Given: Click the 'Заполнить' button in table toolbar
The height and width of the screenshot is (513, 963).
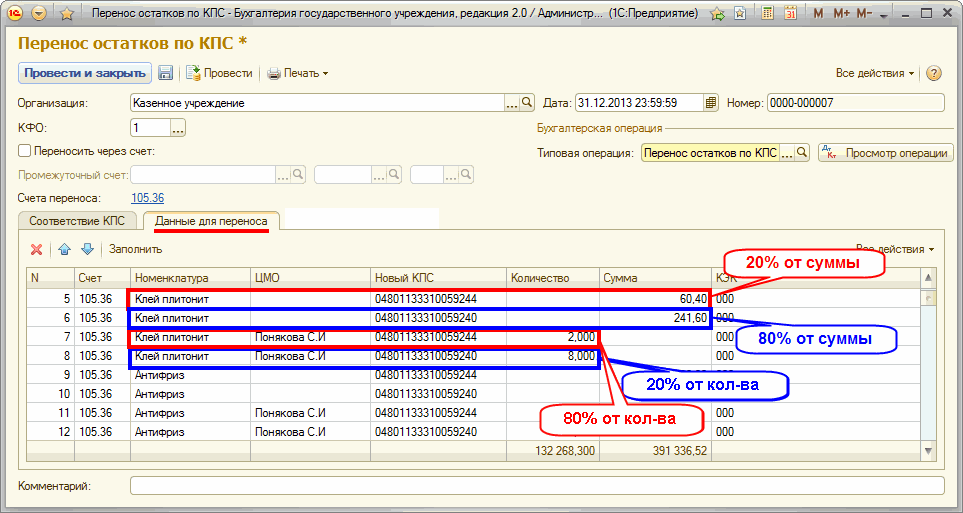Looking at the screenshot, I should [135, 249].
